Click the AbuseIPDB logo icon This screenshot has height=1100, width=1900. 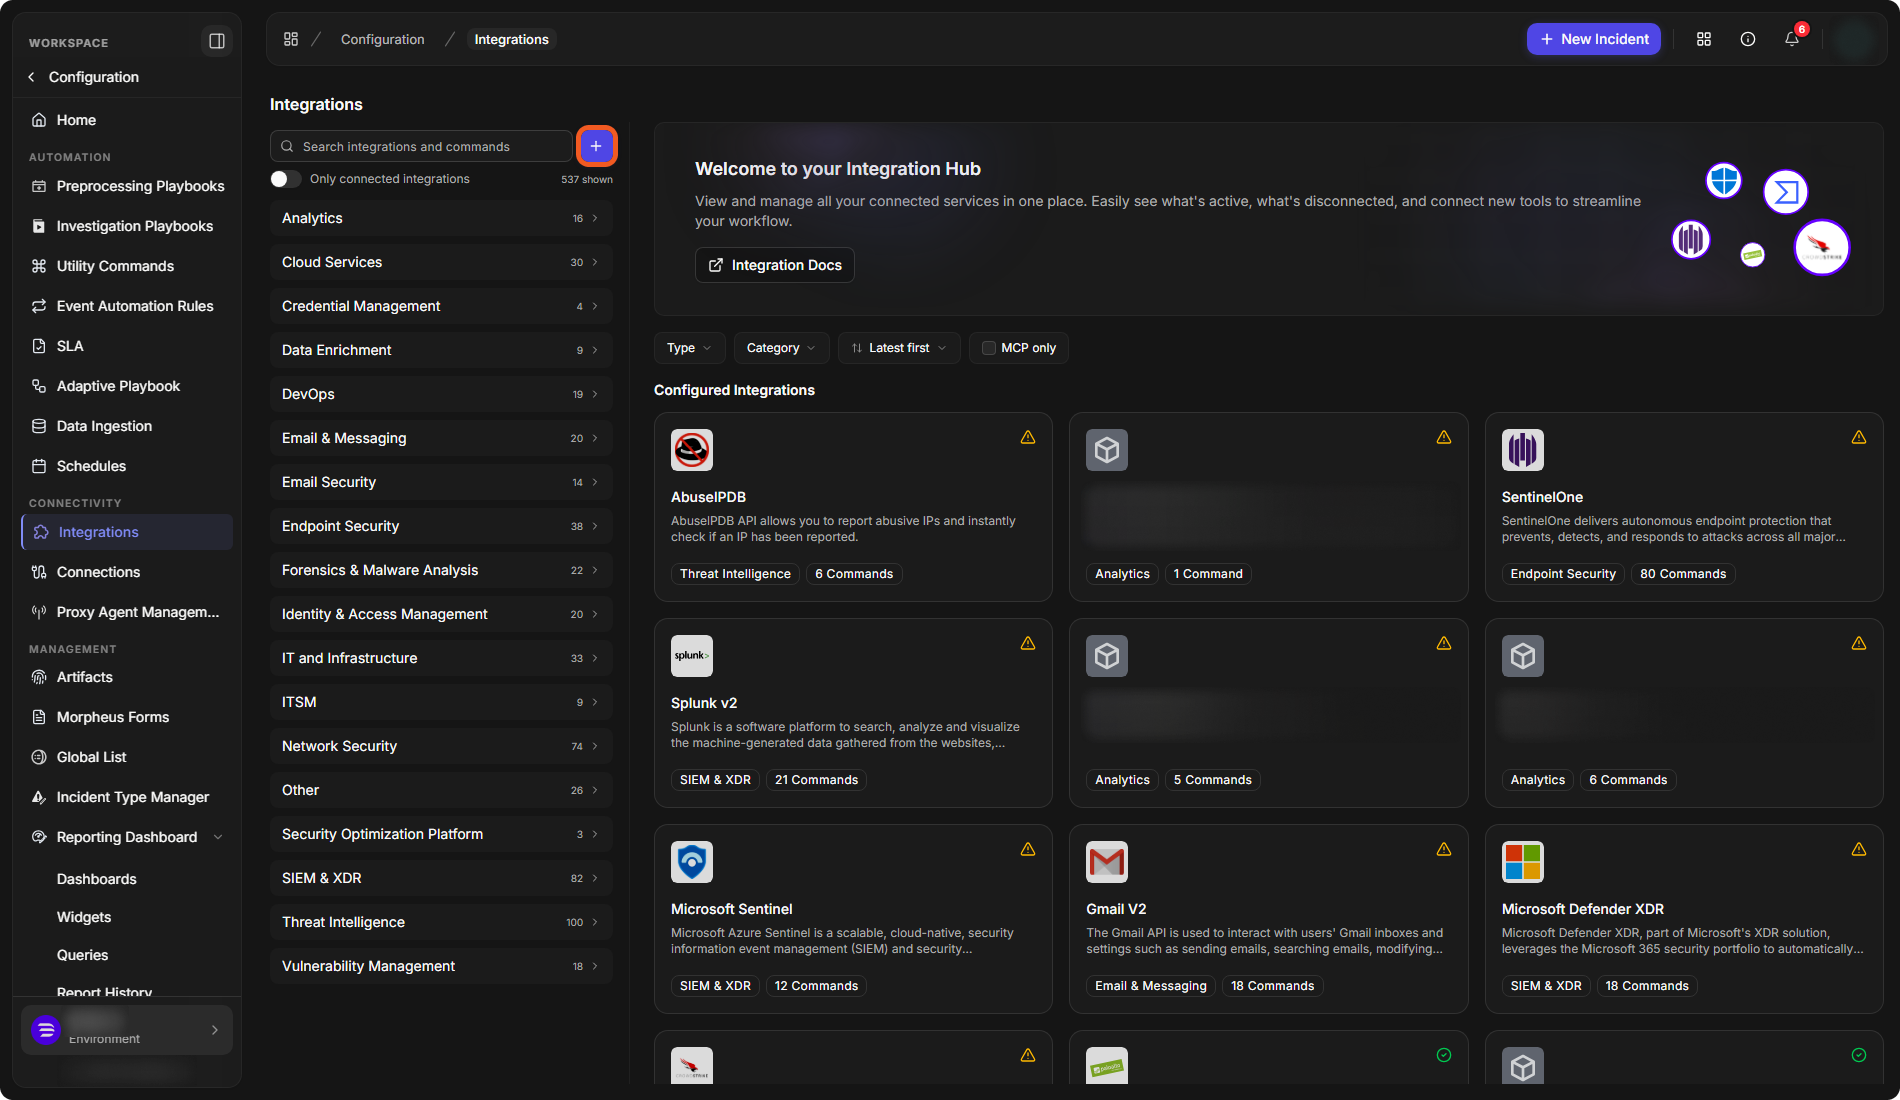692,450
